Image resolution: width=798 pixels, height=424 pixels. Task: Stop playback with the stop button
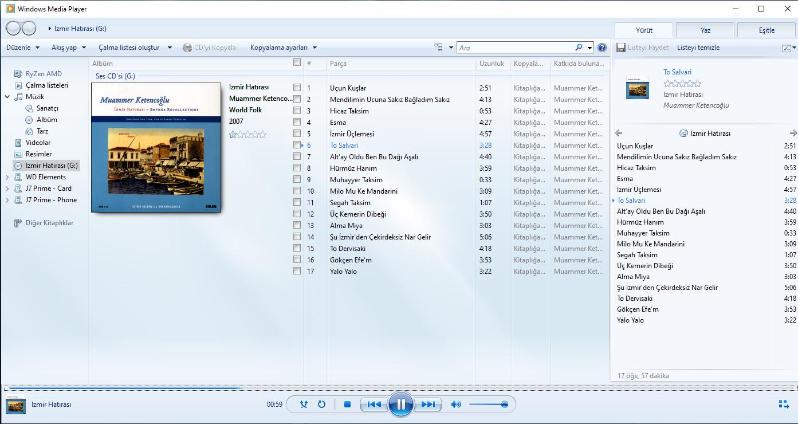tap(347, 404)
